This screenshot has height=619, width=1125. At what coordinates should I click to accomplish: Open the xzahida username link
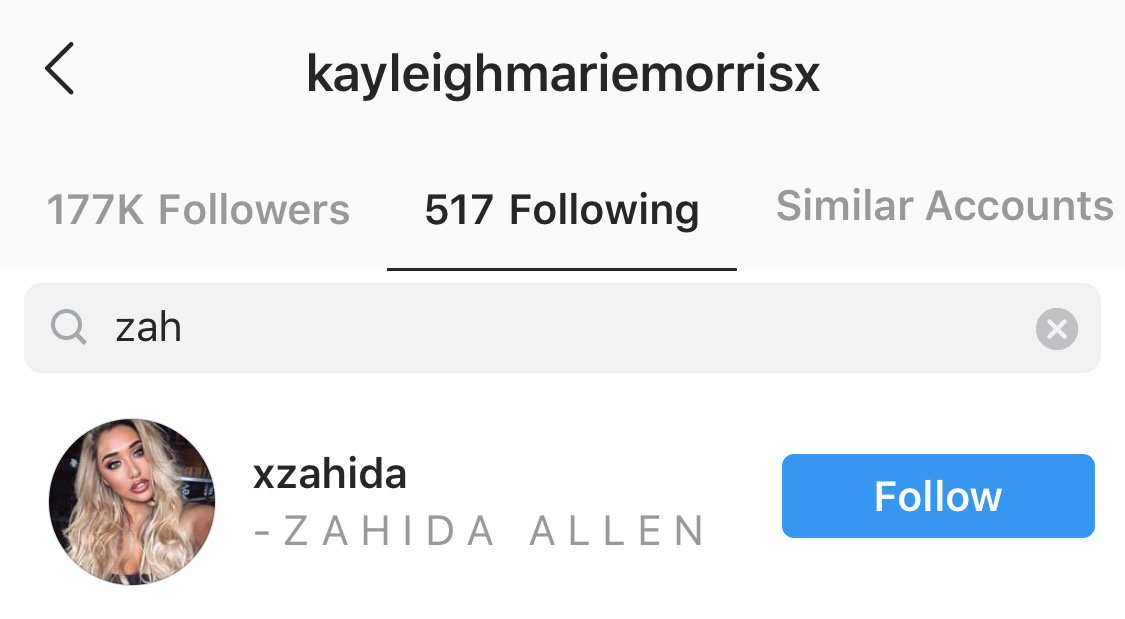(330, 474)
